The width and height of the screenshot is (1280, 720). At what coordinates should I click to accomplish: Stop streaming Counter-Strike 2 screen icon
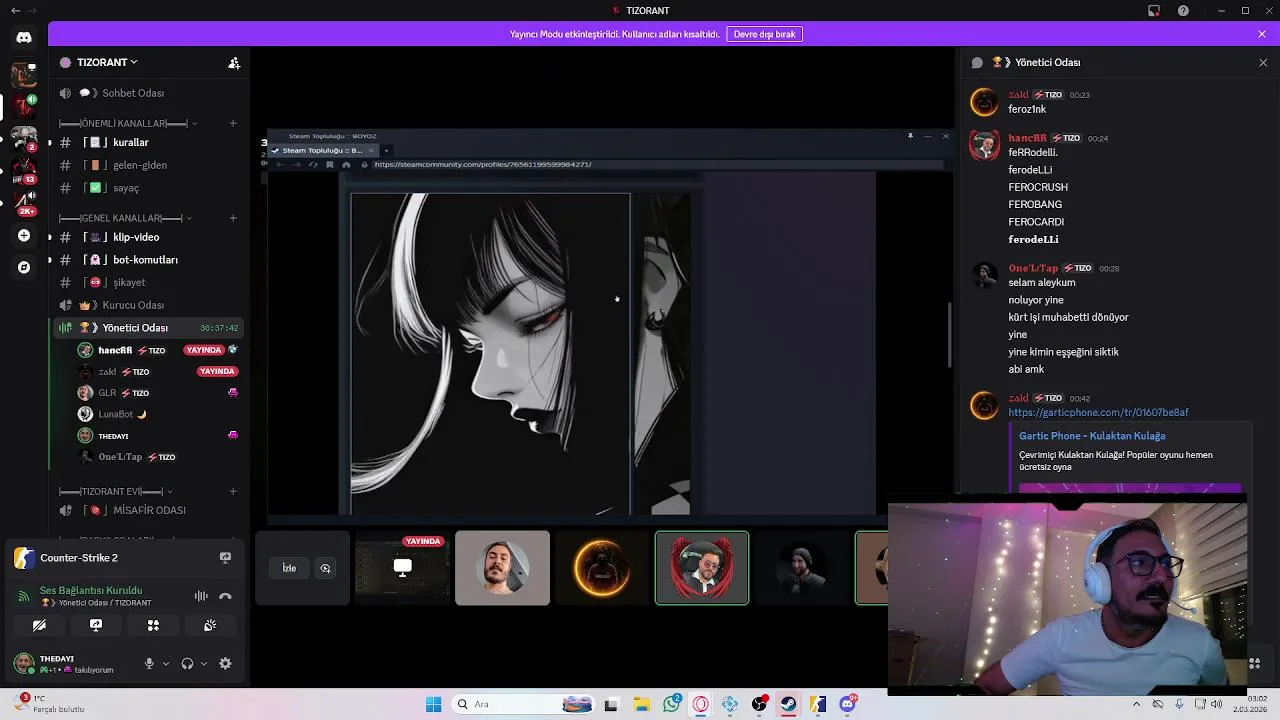click(x=225, y=558)
